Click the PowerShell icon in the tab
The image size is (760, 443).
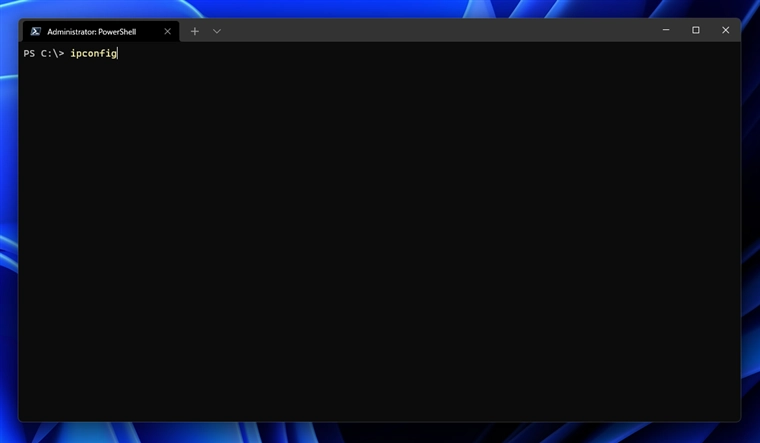tap(35, 32)
